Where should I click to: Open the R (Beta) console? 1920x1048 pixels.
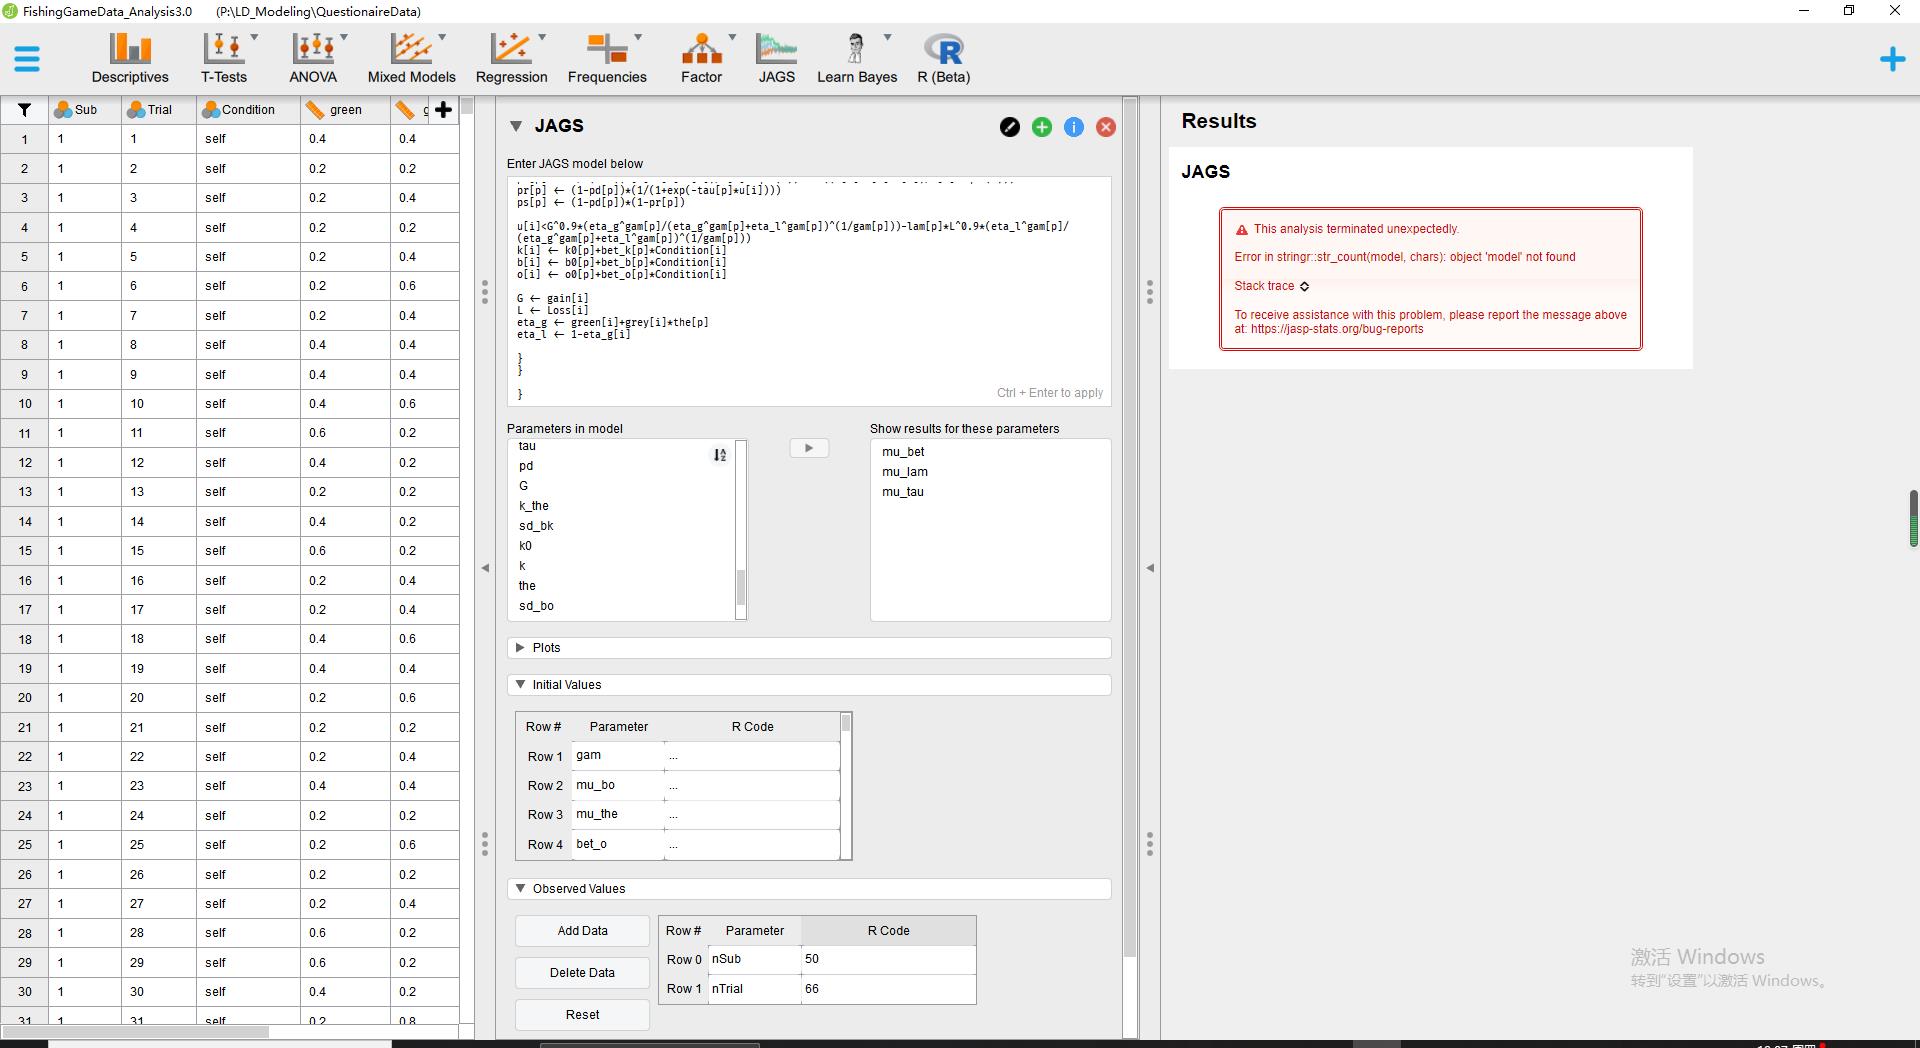point(943,57)
